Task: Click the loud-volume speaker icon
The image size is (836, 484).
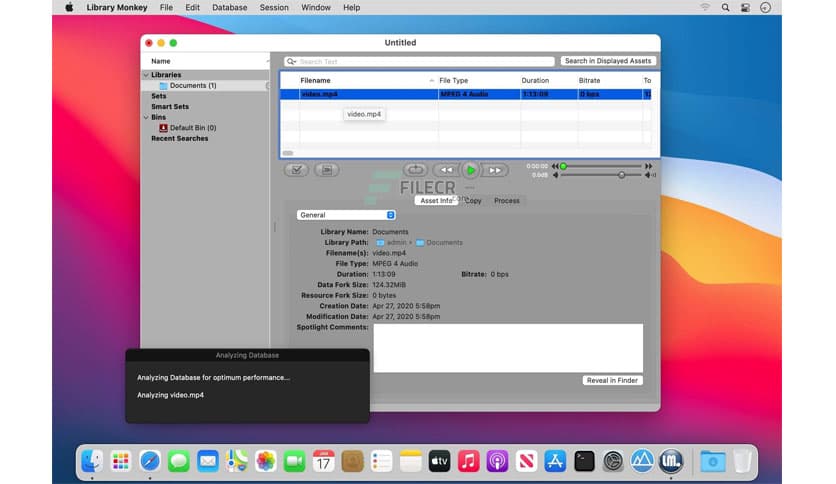Action: (650, 175)
